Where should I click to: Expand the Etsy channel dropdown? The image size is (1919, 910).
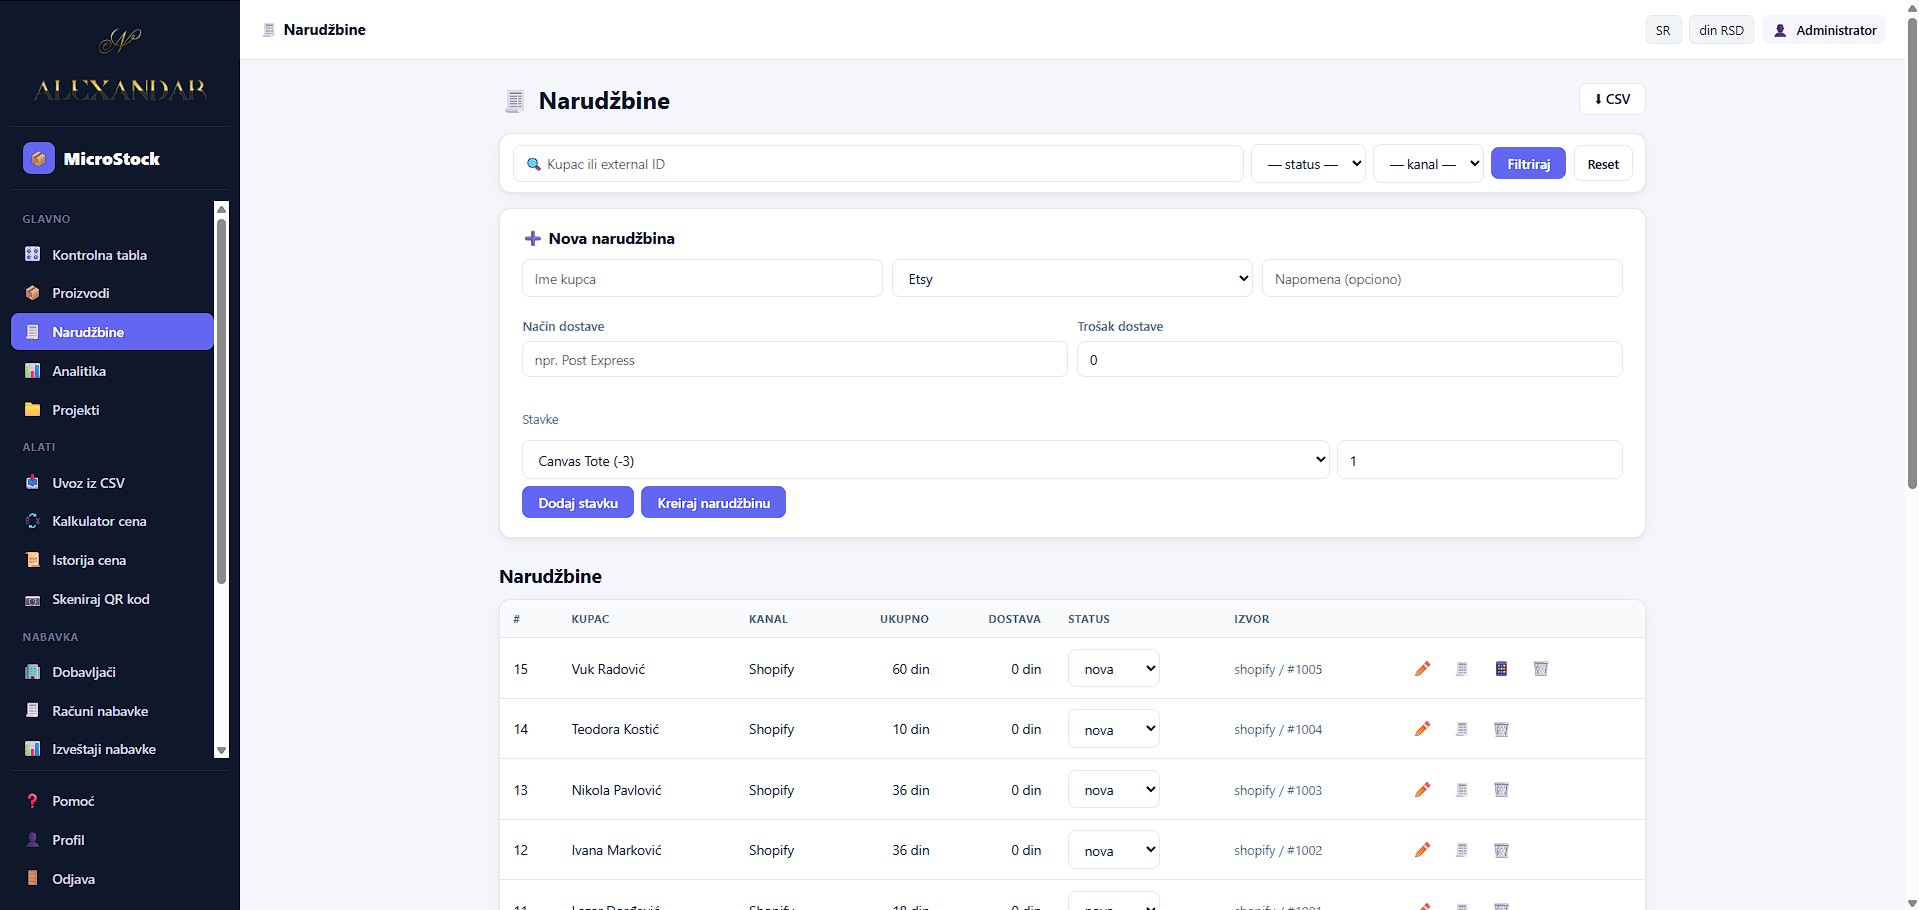coord(1072,279)
